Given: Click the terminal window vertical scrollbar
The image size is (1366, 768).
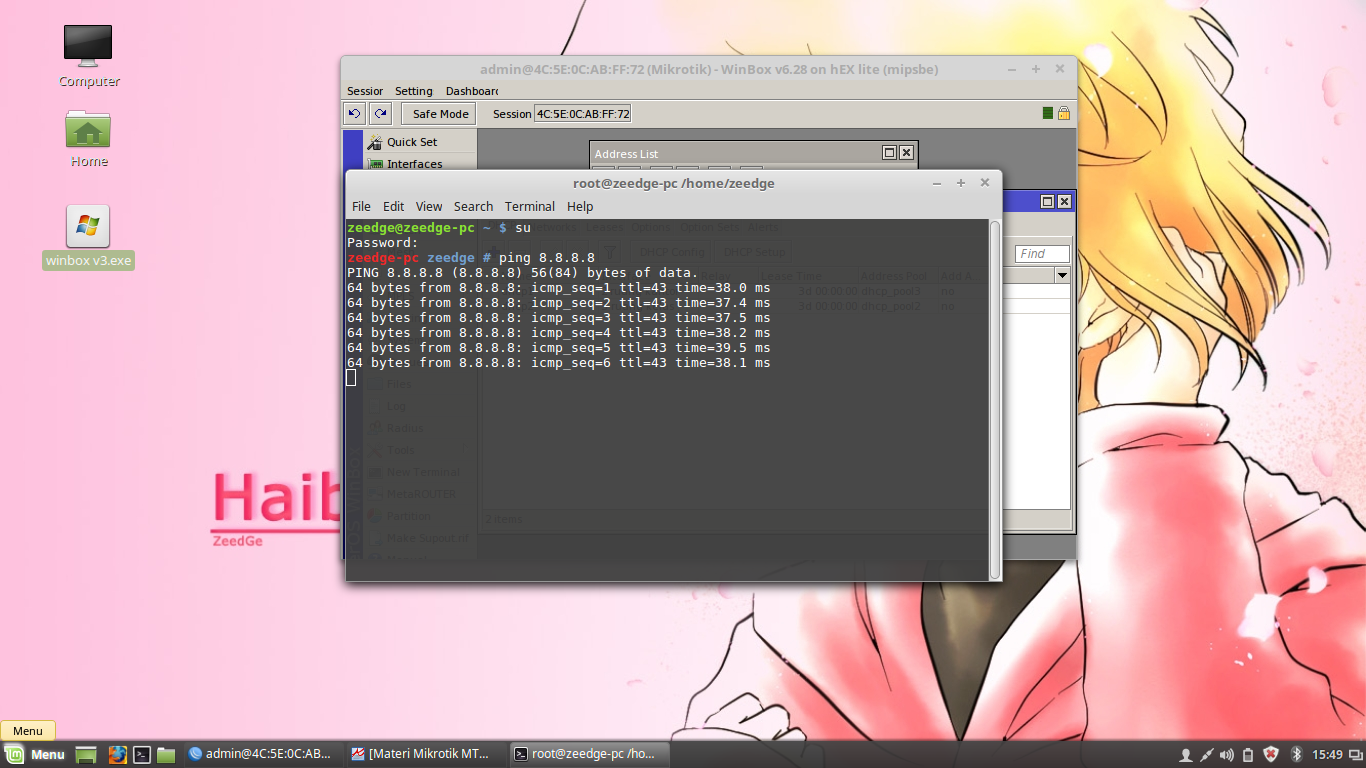Looking at the screenshot, I should coord(994,399).
